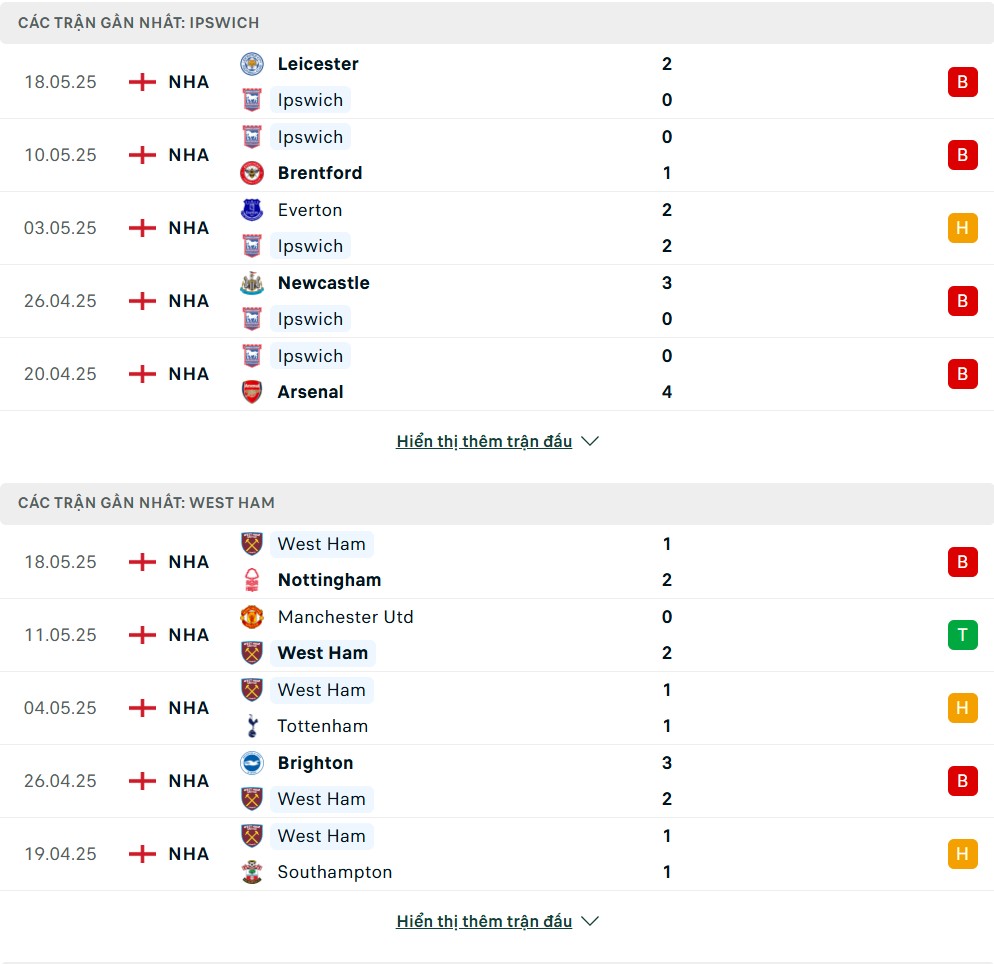Open 'Hiển thị thêm trận đấu' under West Ham

(484, 921)
